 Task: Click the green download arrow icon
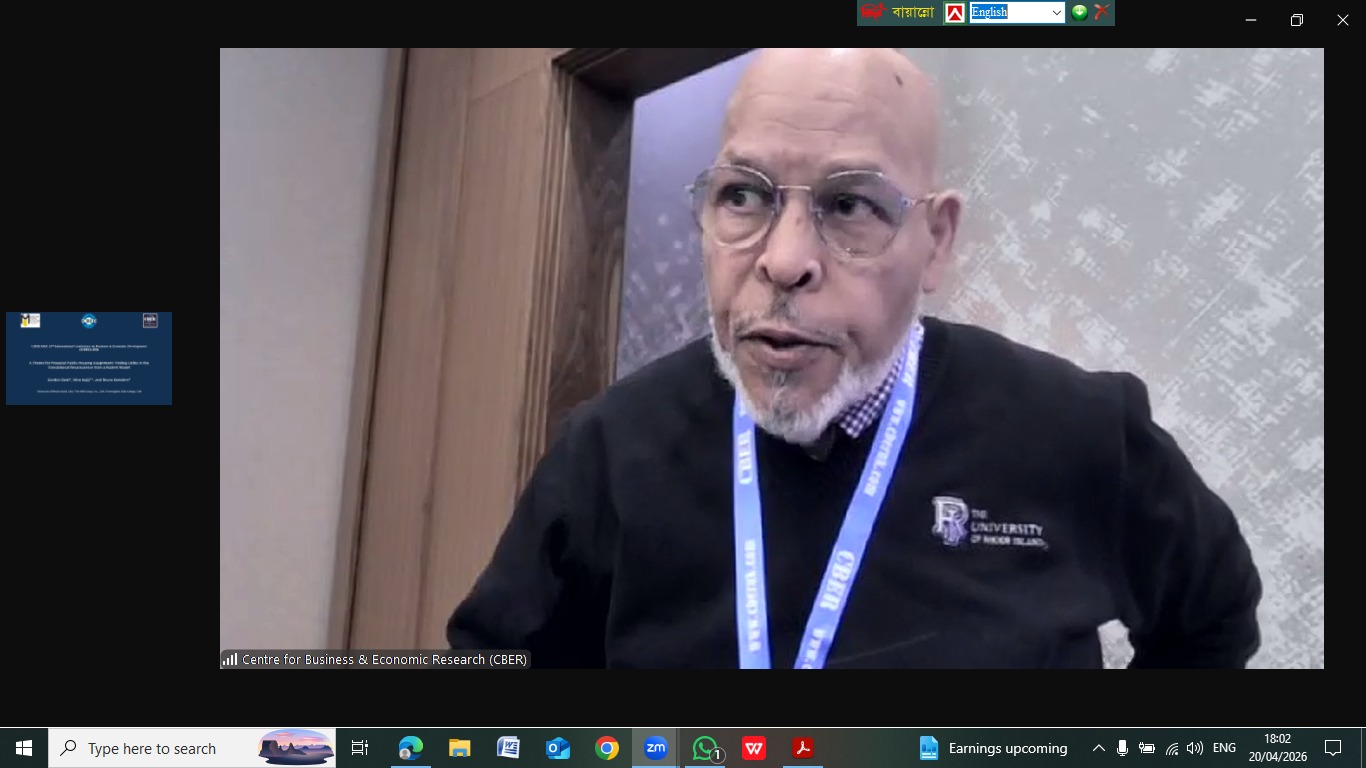pos(1080,13)
